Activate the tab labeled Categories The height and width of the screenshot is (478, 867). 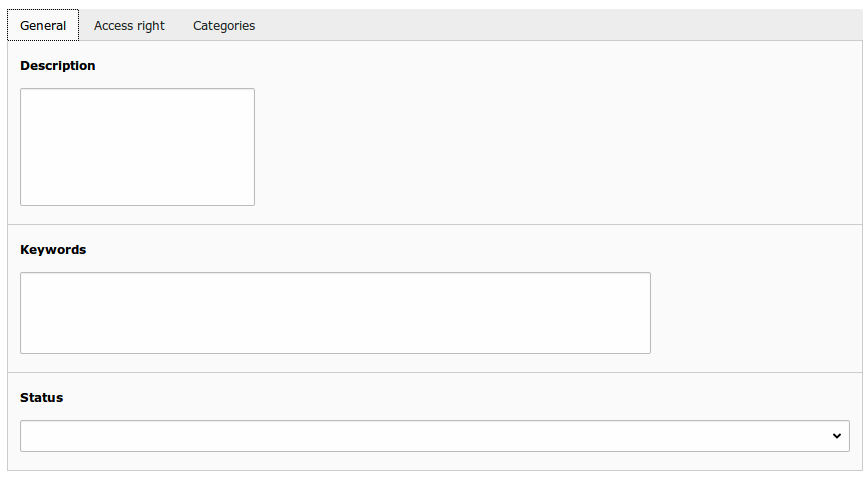[224, 25]
